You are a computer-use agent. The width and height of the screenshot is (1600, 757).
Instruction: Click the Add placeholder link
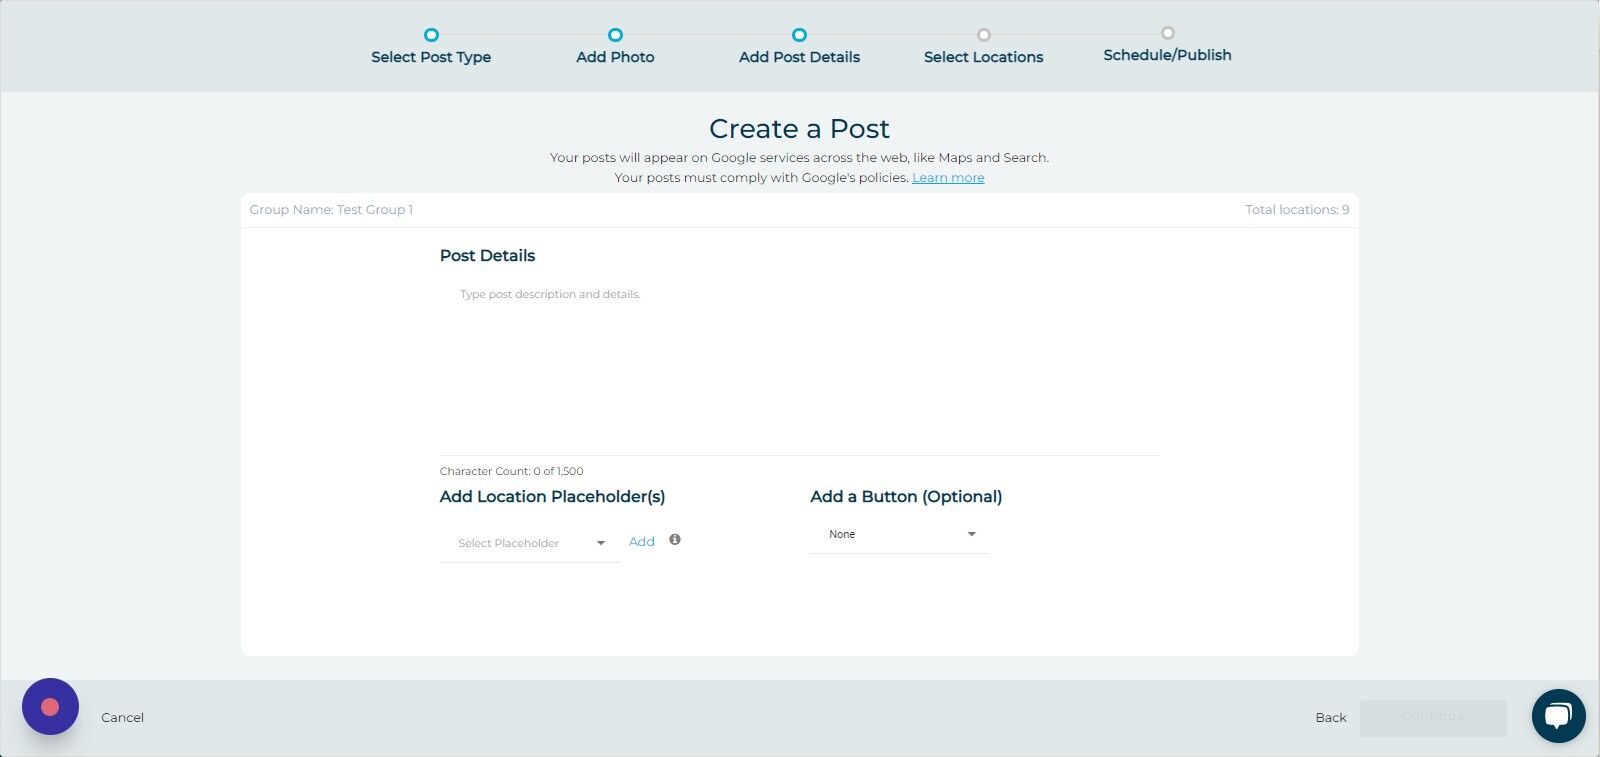tap(642, 542)
